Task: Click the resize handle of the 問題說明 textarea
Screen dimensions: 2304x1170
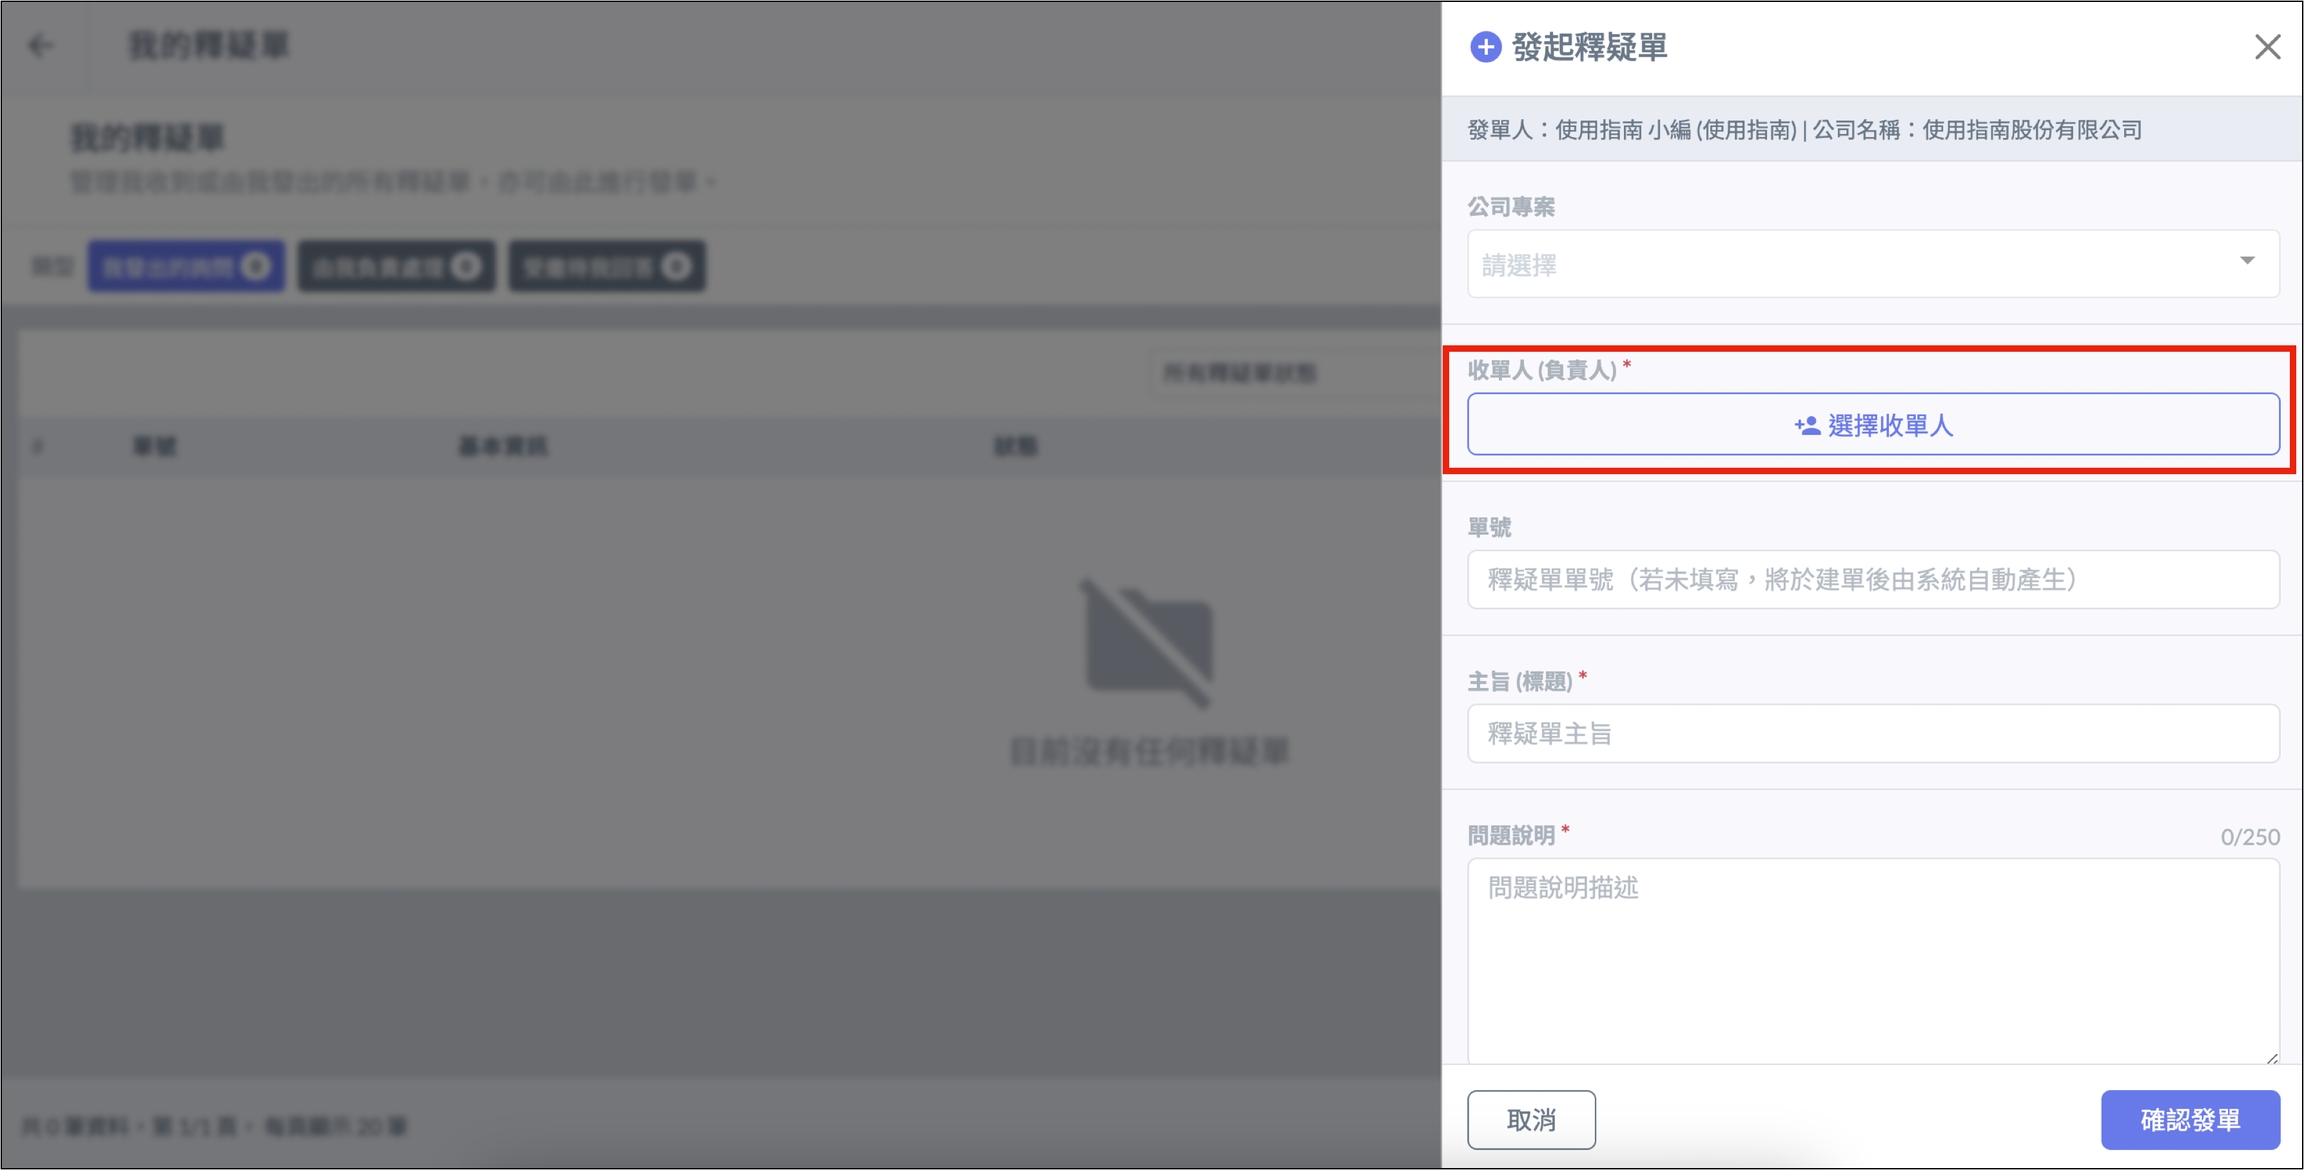Action: click(2271, 1056)
